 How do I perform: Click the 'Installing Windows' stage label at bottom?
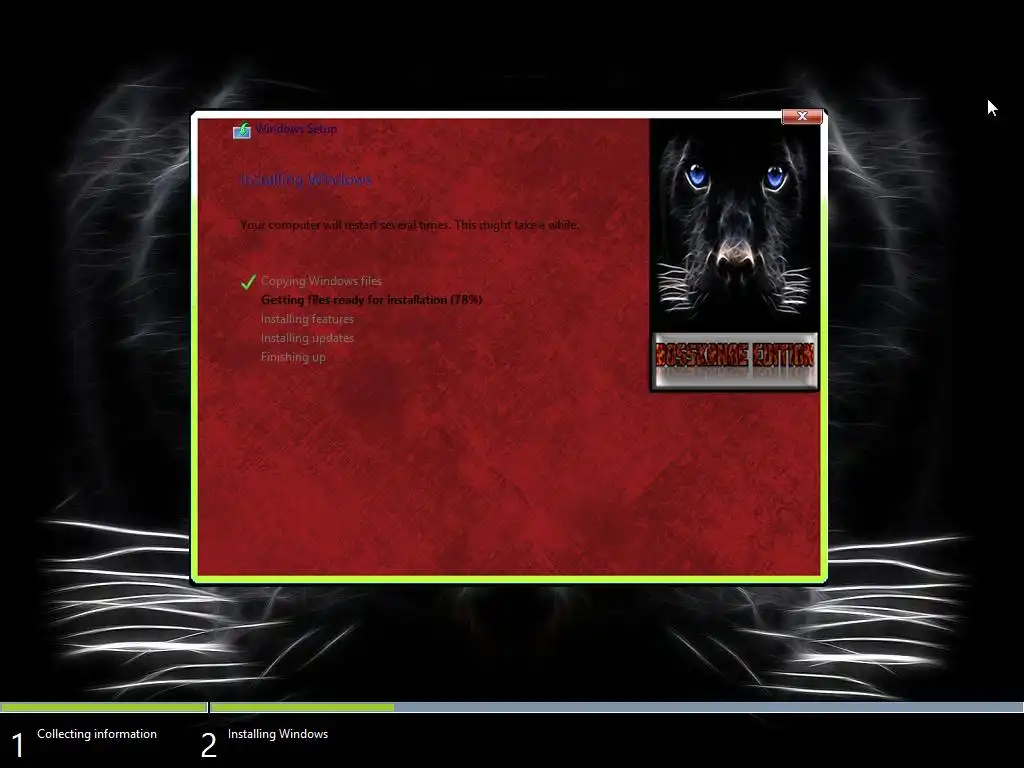click(x=278, y=734)
